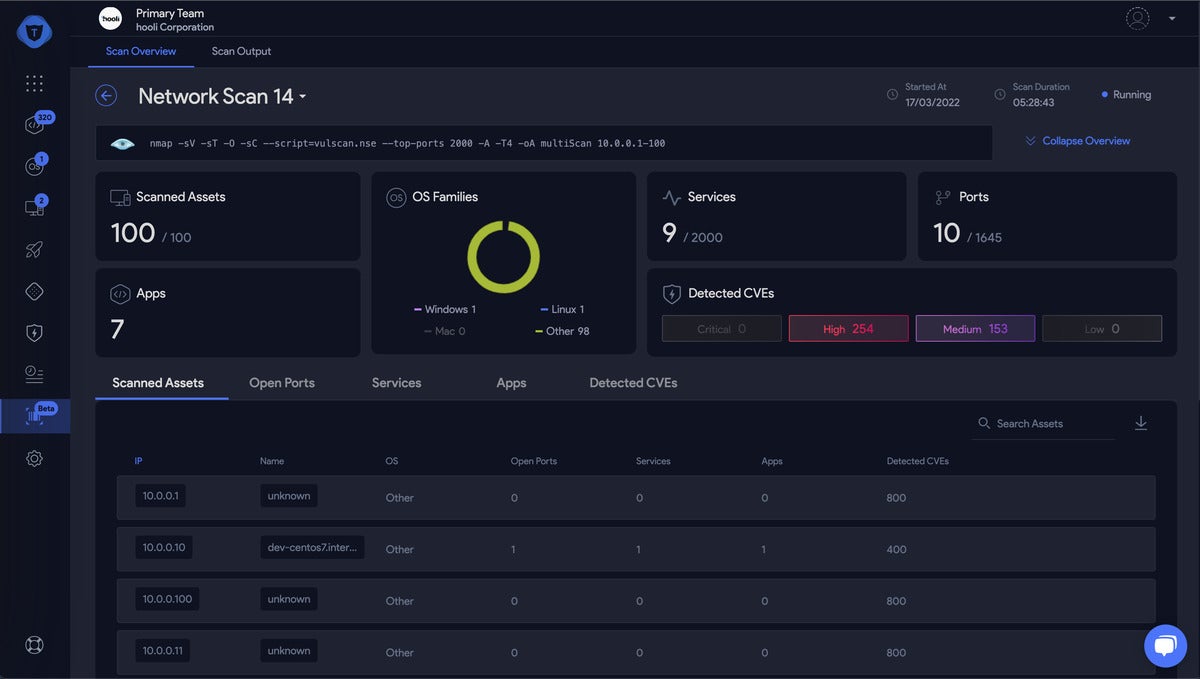1200x679 pixels.
Task: Click the OS Families icon
Action: [x=396, y=198]
